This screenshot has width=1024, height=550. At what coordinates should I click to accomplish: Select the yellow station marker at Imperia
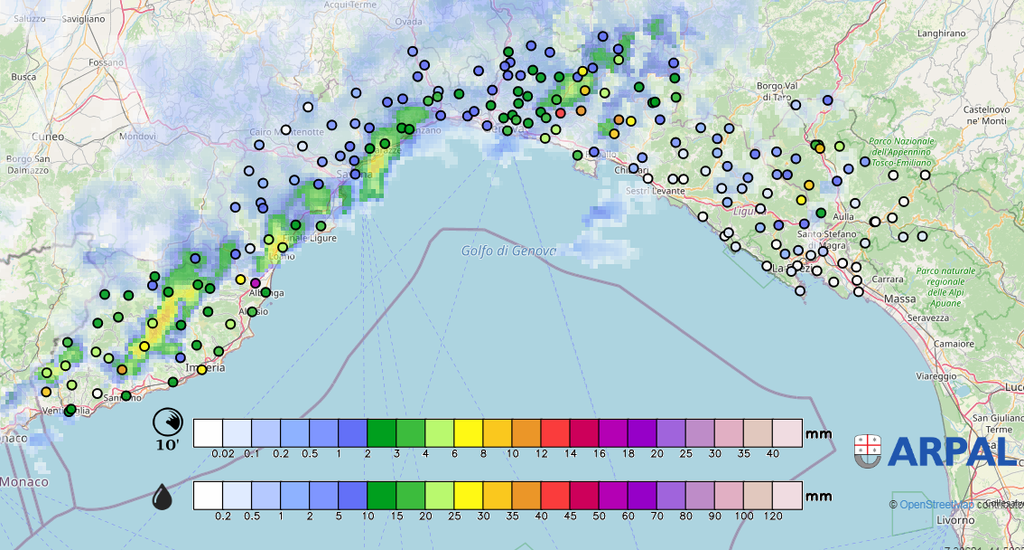[x=202, y=370]
